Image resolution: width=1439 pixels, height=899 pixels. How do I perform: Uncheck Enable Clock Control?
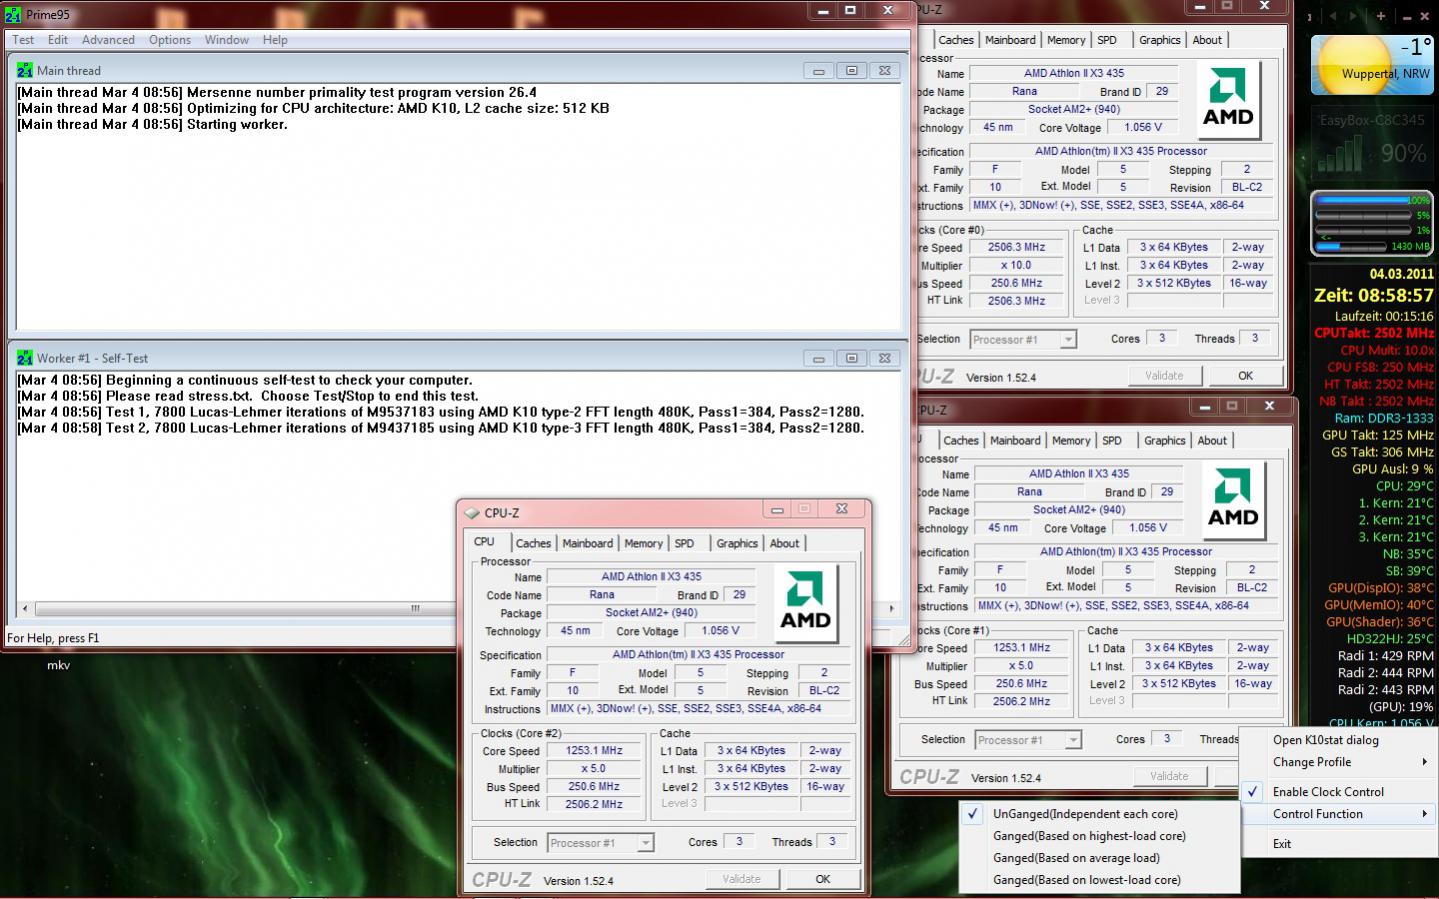point(1328,791)
